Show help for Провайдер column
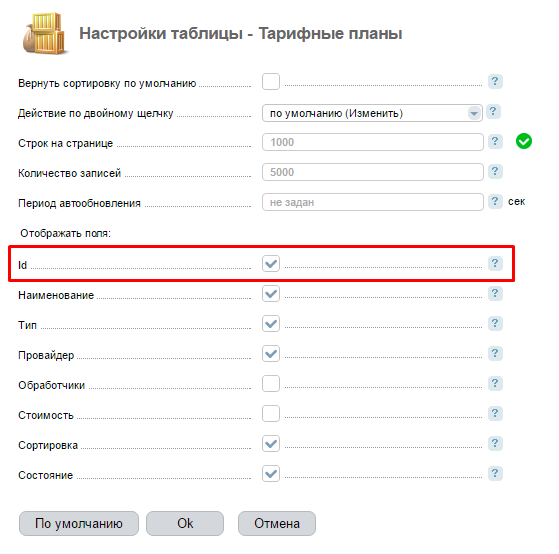 pos(495,353)
